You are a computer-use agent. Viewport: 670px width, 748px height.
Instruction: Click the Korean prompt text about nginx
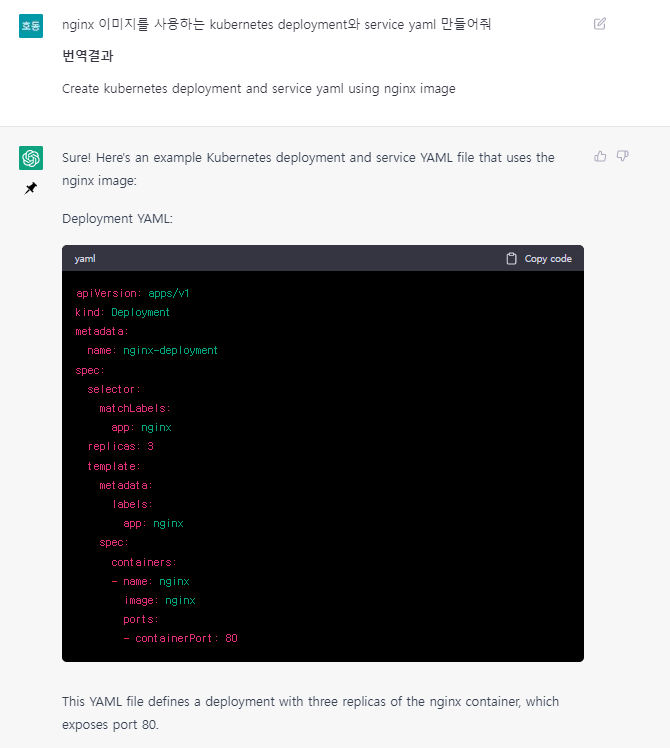[x=276, y=24]
